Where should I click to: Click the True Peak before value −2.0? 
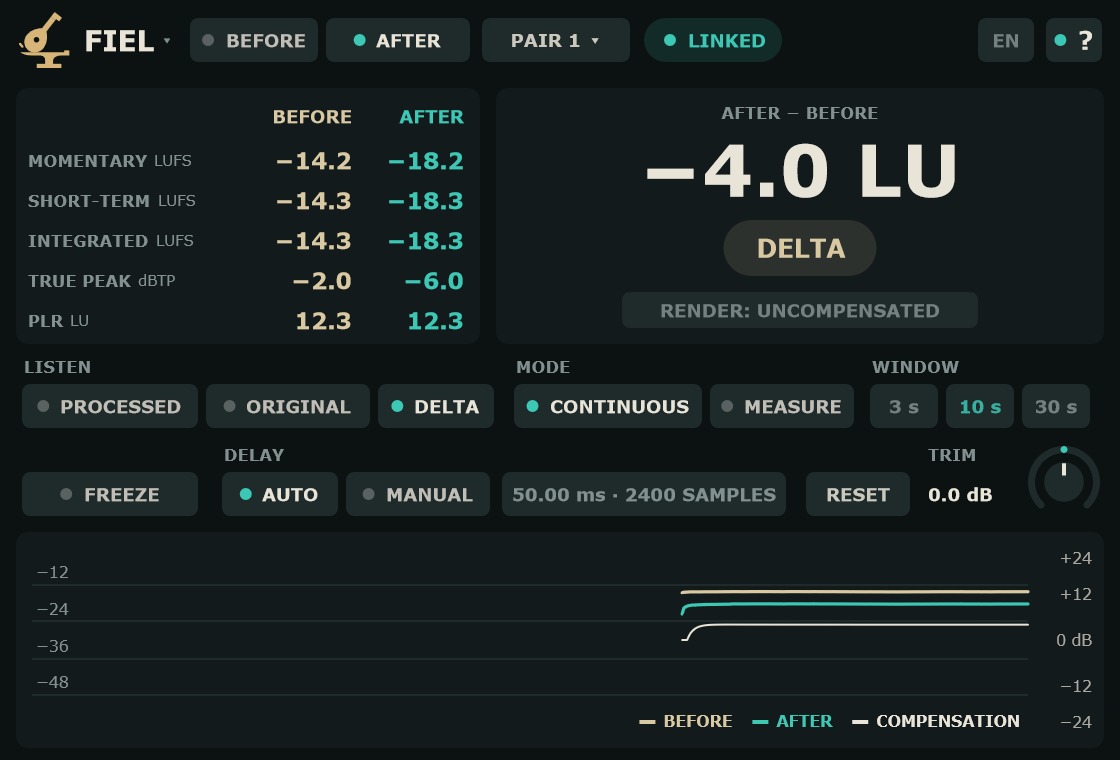click(x=322, y=281)
